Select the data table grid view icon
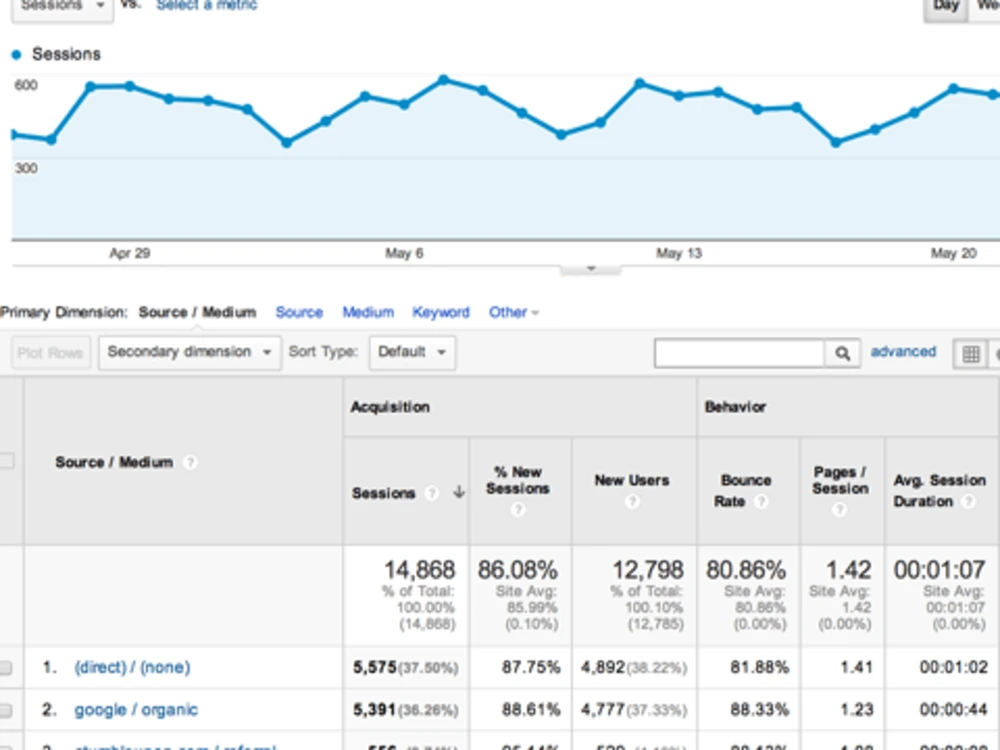The image size is (1000, 750). point(971,354)
